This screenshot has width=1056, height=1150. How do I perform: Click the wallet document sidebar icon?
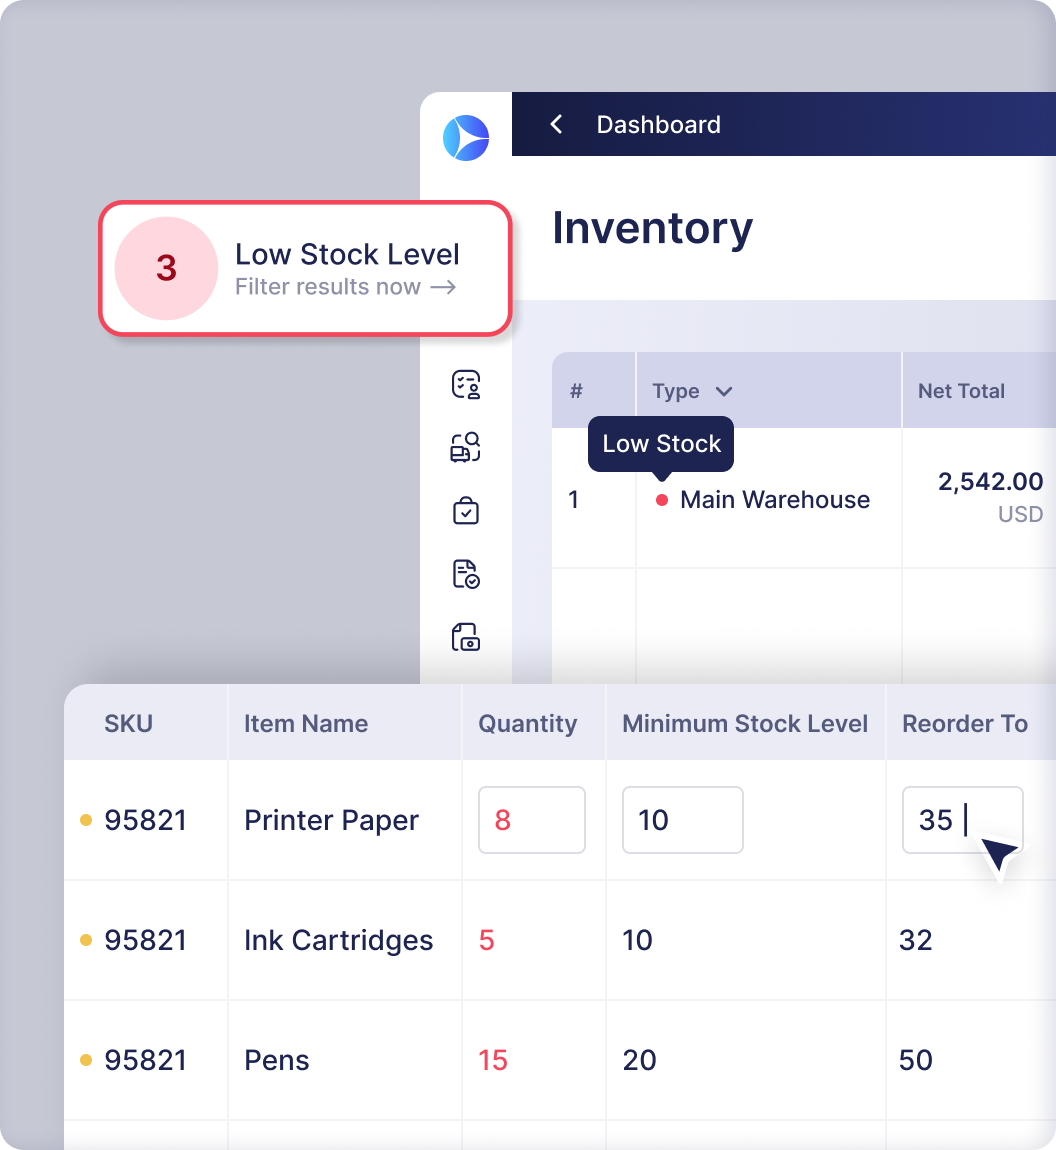[465, 637]
